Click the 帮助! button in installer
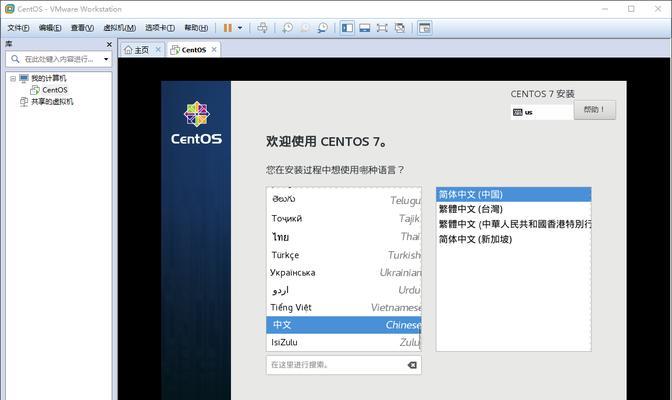This screenshot has height=400, width=672. (594, 110)
